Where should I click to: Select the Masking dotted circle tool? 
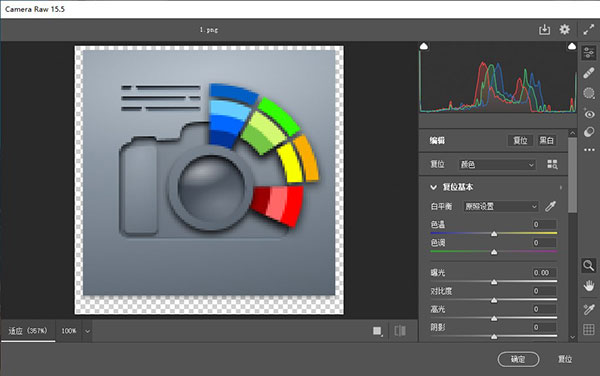[x=589, y=93]
